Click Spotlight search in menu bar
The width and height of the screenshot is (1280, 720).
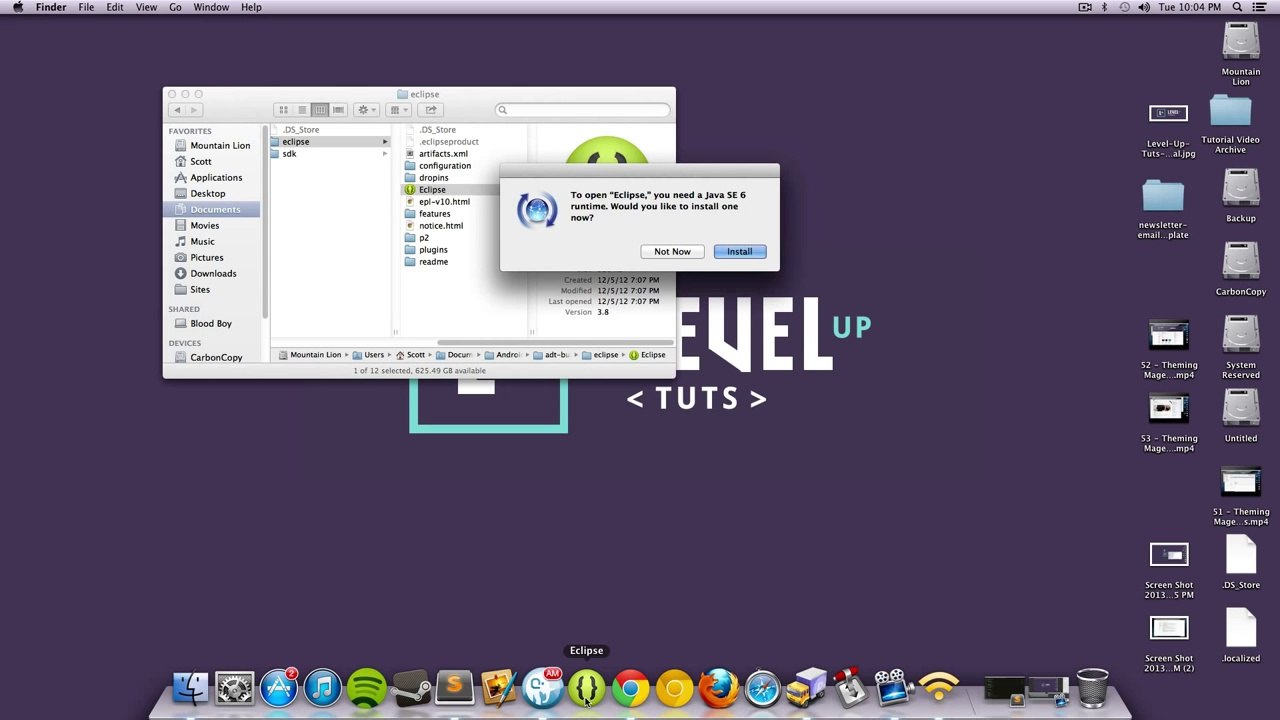coord(1238,7)
